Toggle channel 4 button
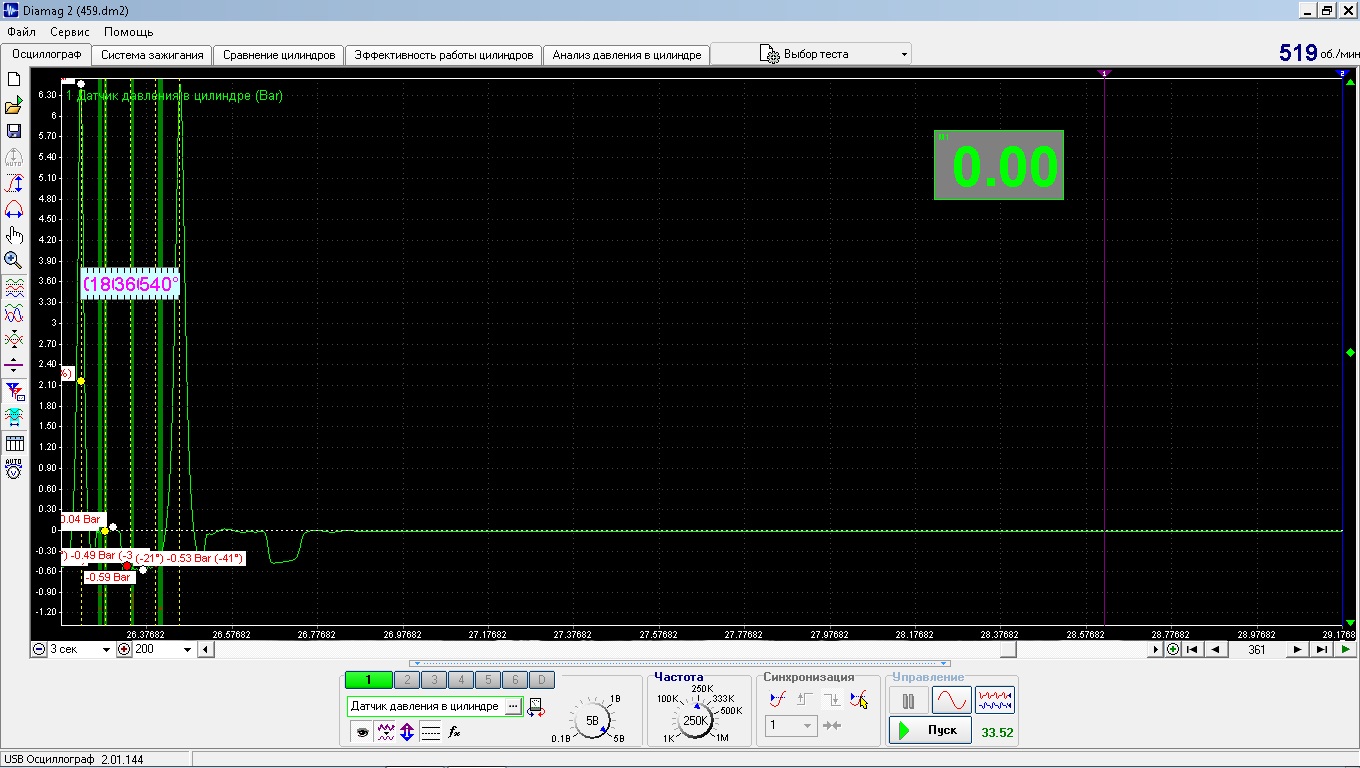This screenshot has width=1360, height=768. pos(461,680)
